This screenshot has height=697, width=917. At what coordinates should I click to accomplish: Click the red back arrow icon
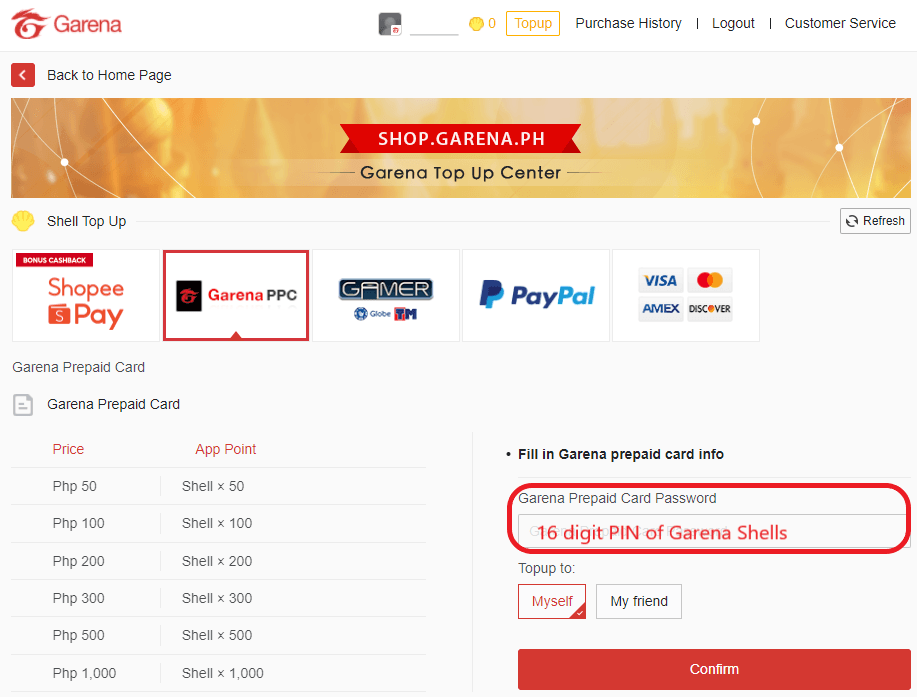click(23, 75)
